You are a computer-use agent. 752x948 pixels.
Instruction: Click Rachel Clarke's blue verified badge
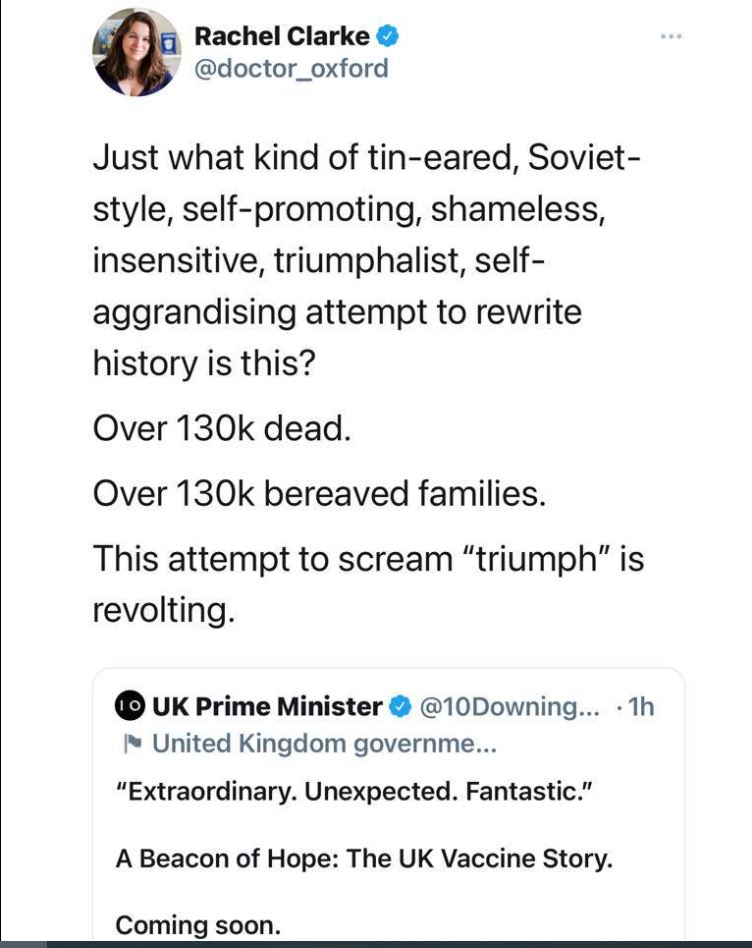pos(388,37)
